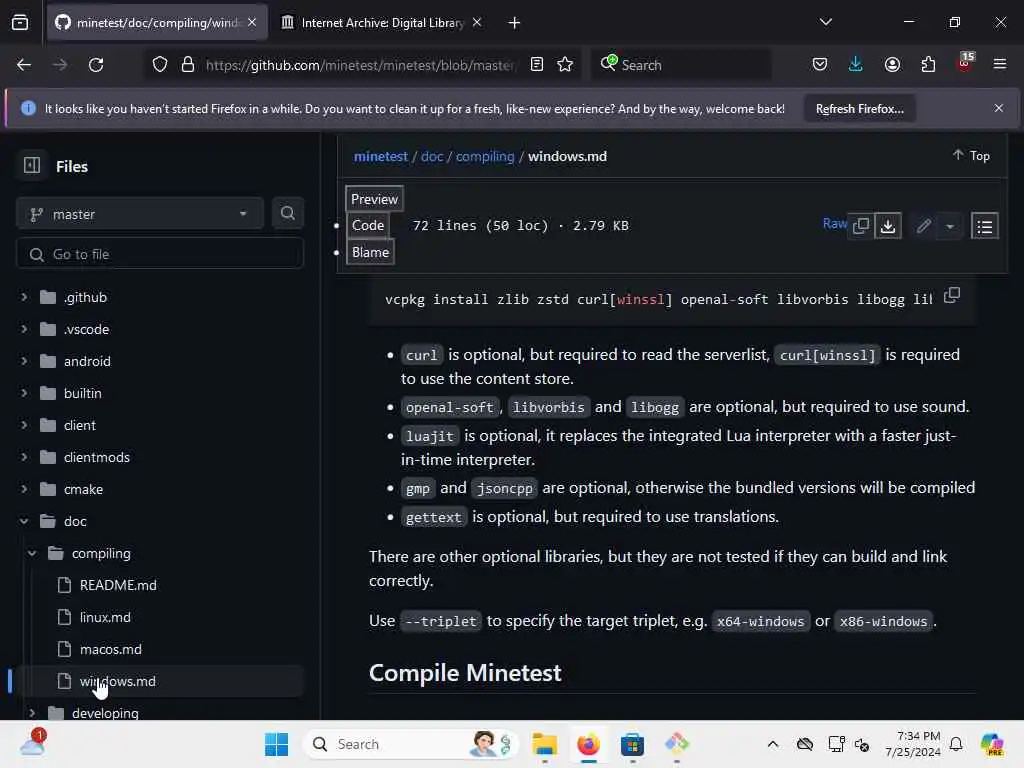Viewport: 1024px width, 768px height.
Task: Download the raw windows.md file
Action: (888, 226)
